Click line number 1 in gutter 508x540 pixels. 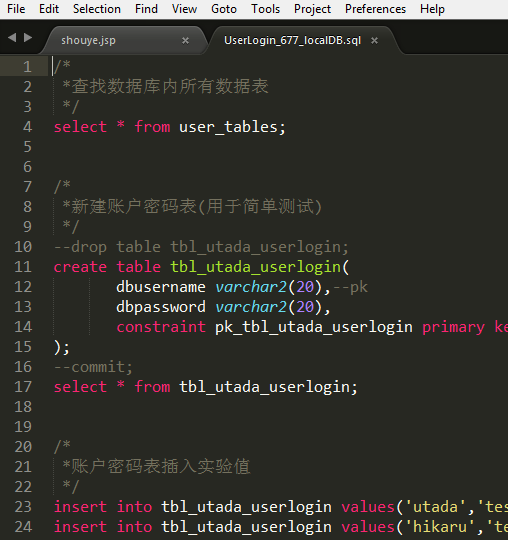pos(28,67)
